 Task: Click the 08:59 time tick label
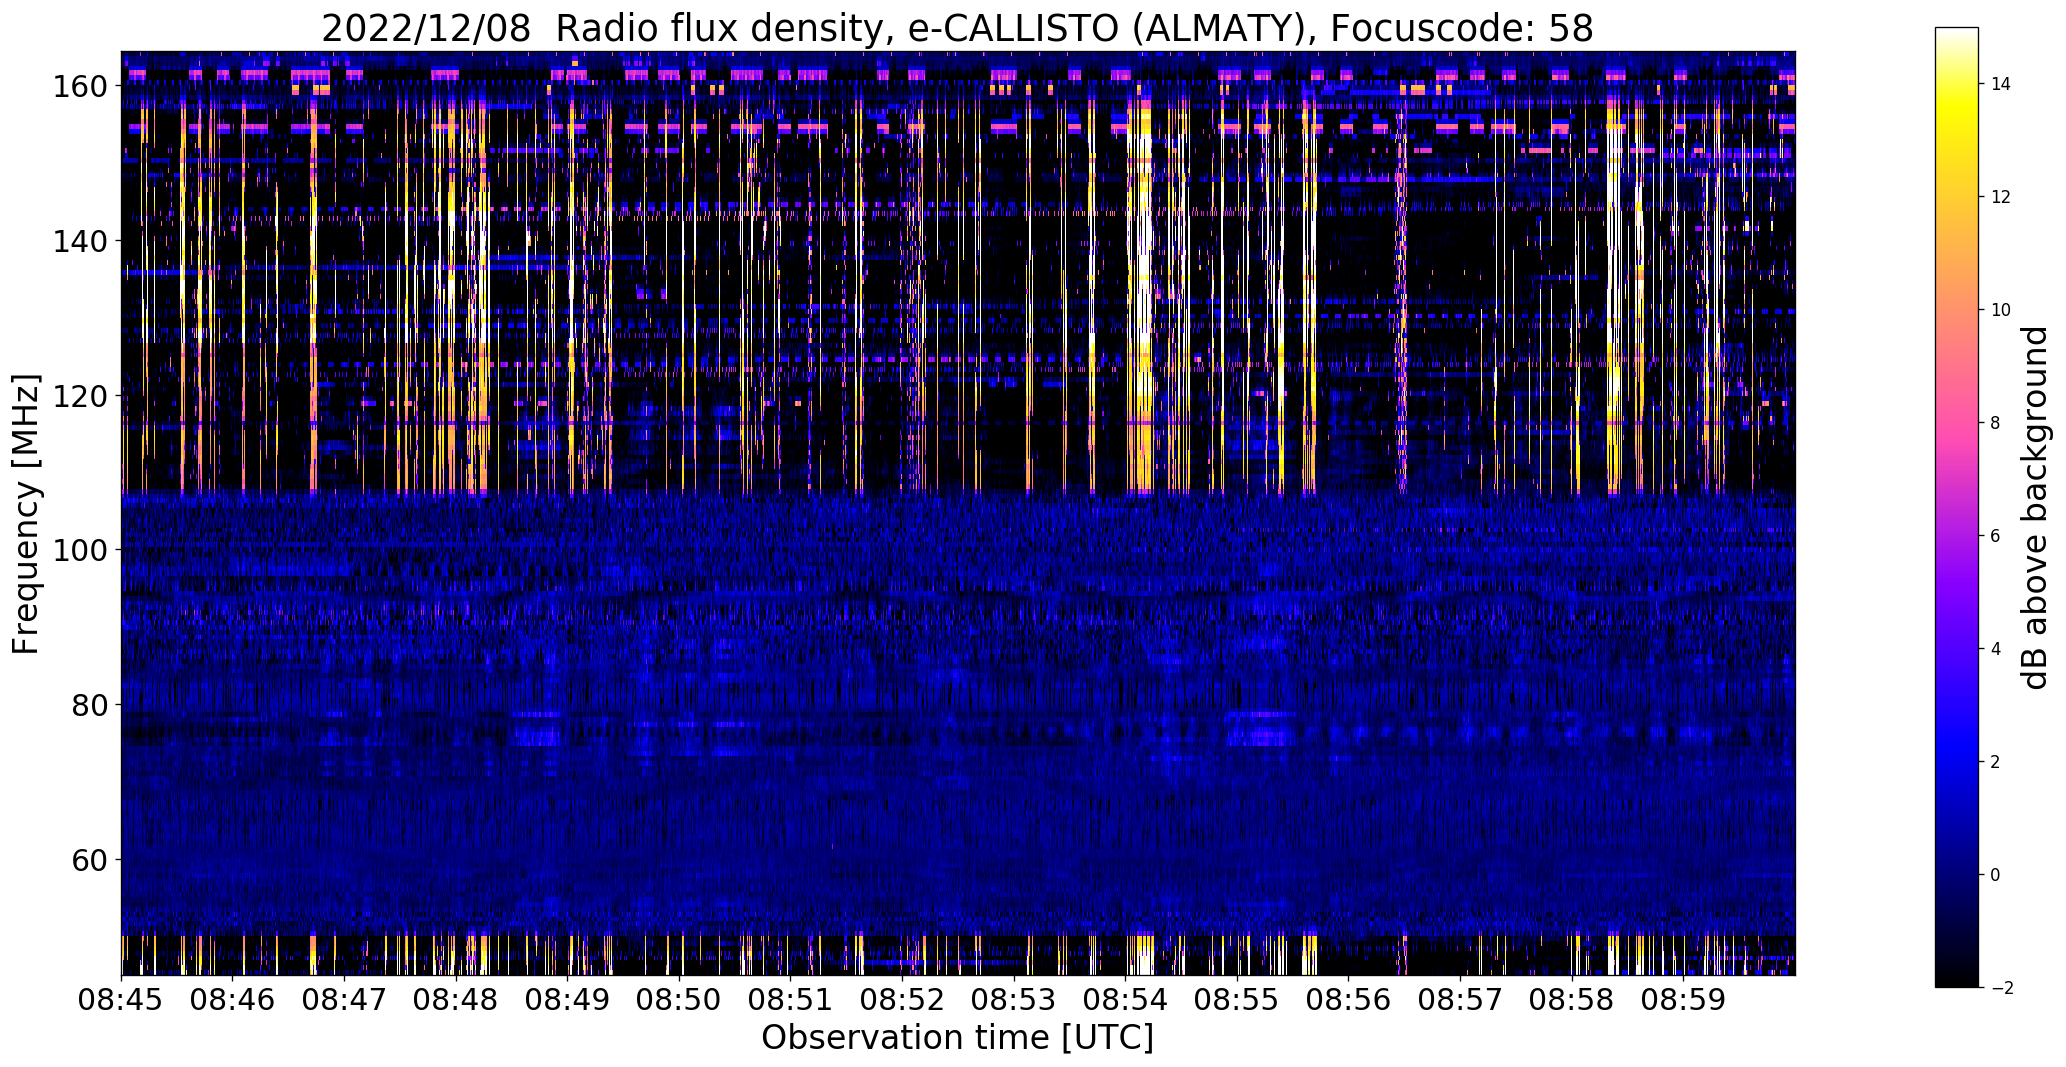[x=1684, y=998]
